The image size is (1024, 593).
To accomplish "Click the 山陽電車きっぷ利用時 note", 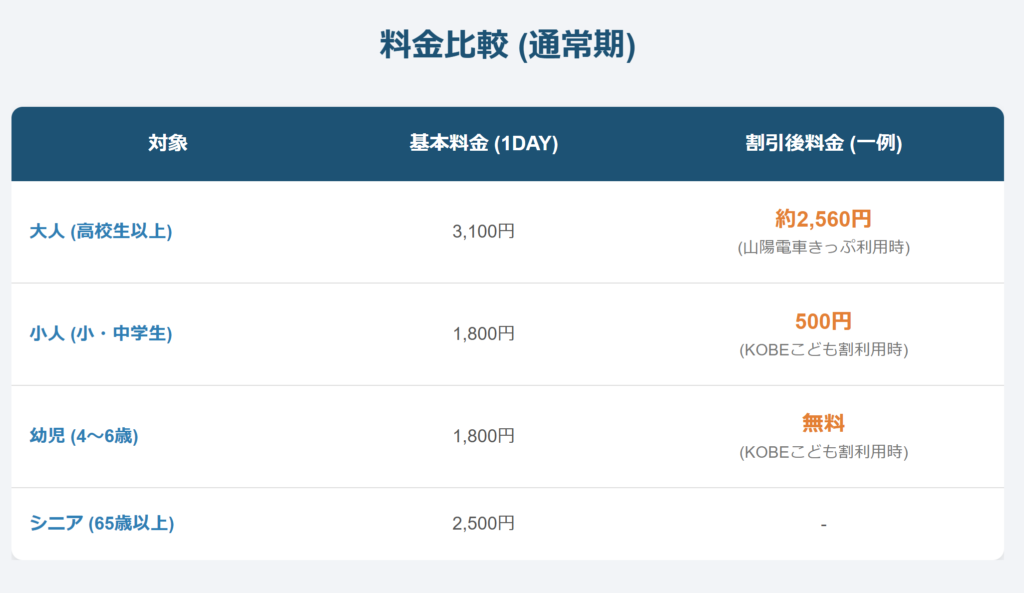I will (x=823, y=248).
